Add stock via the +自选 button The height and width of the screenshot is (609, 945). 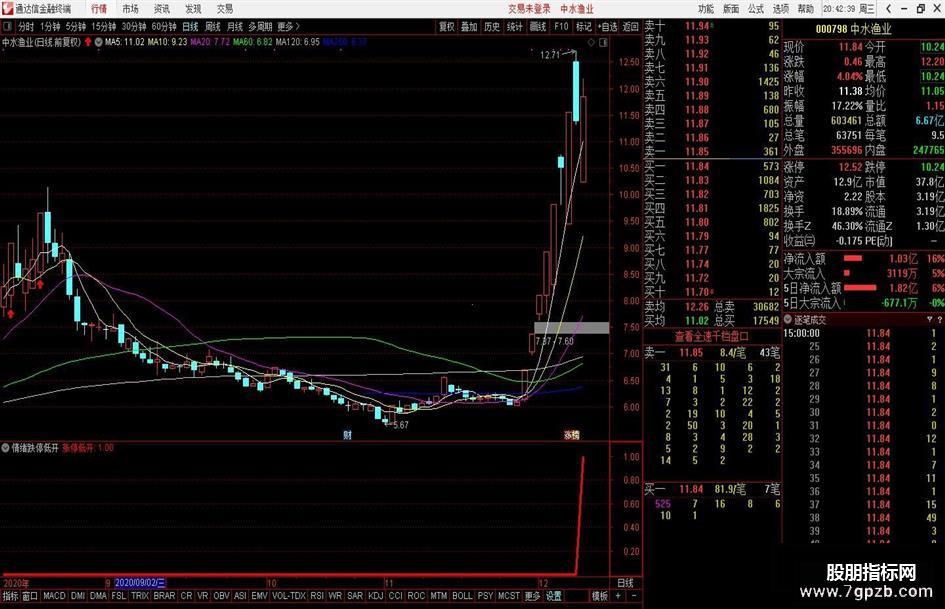[608, 27]
